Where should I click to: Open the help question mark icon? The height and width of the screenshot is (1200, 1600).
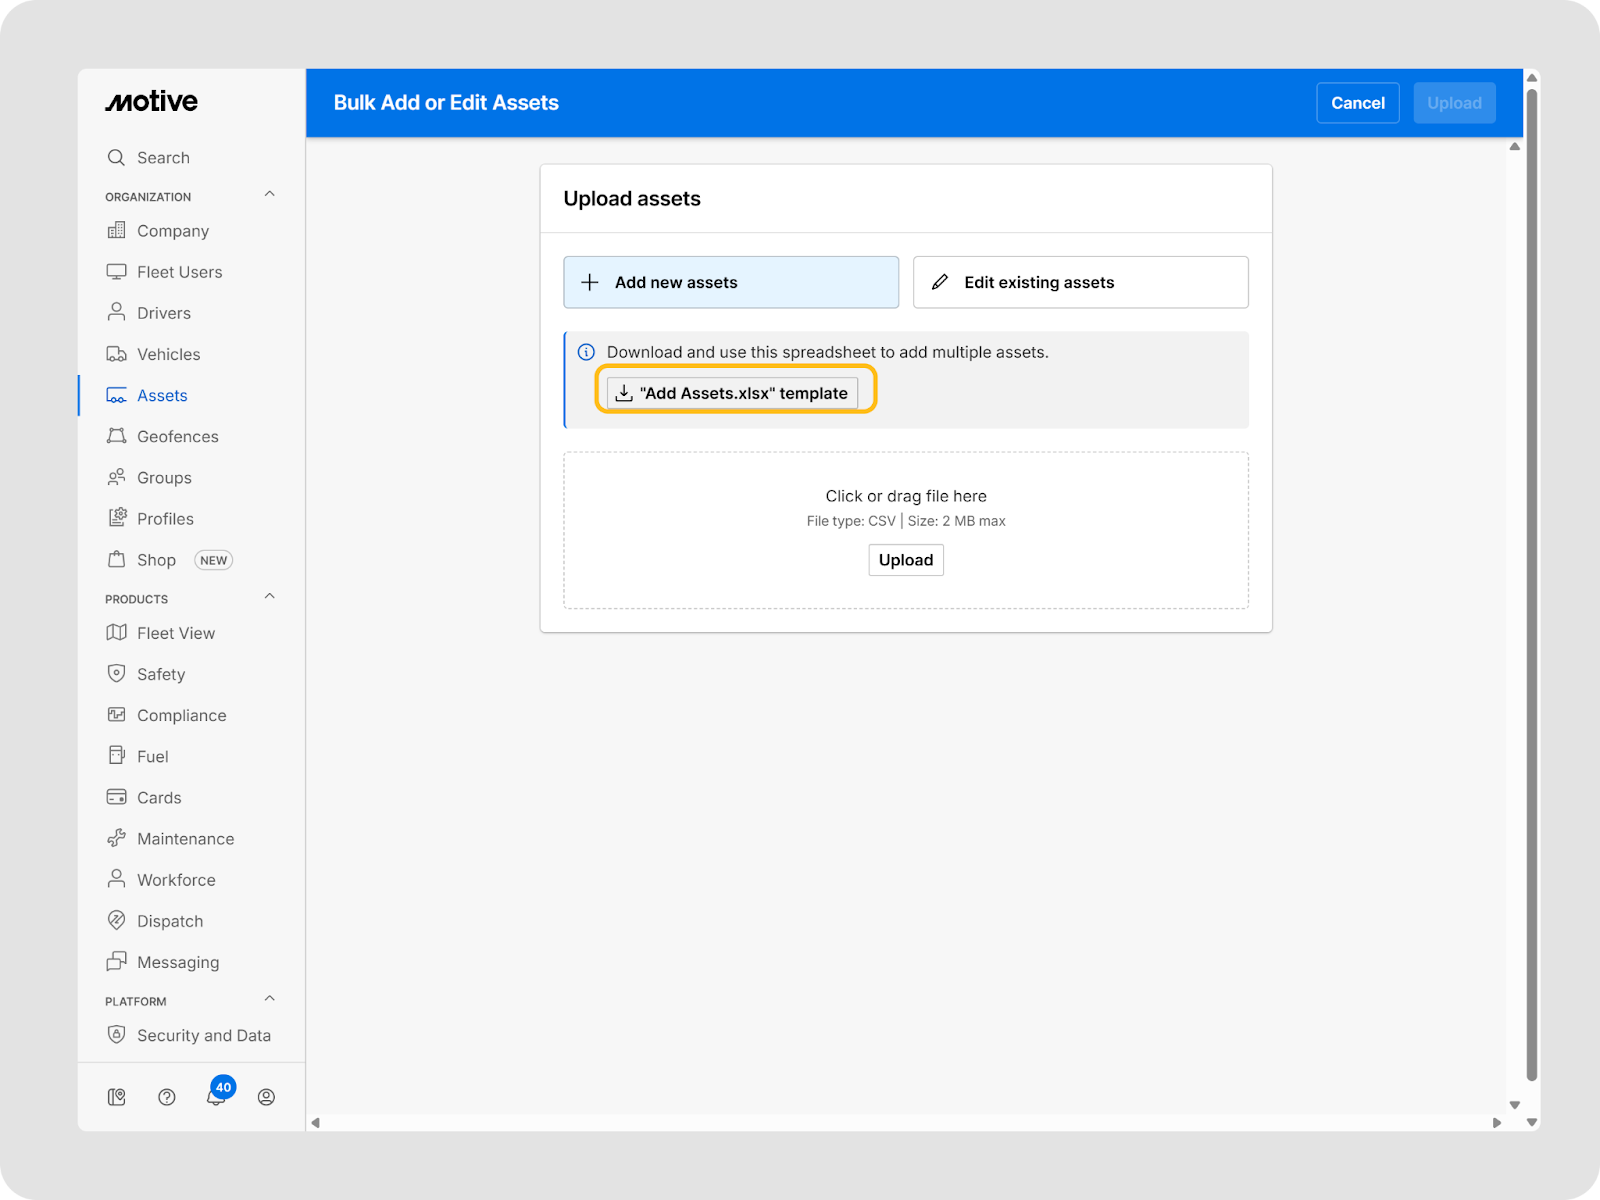point(167,1097)
